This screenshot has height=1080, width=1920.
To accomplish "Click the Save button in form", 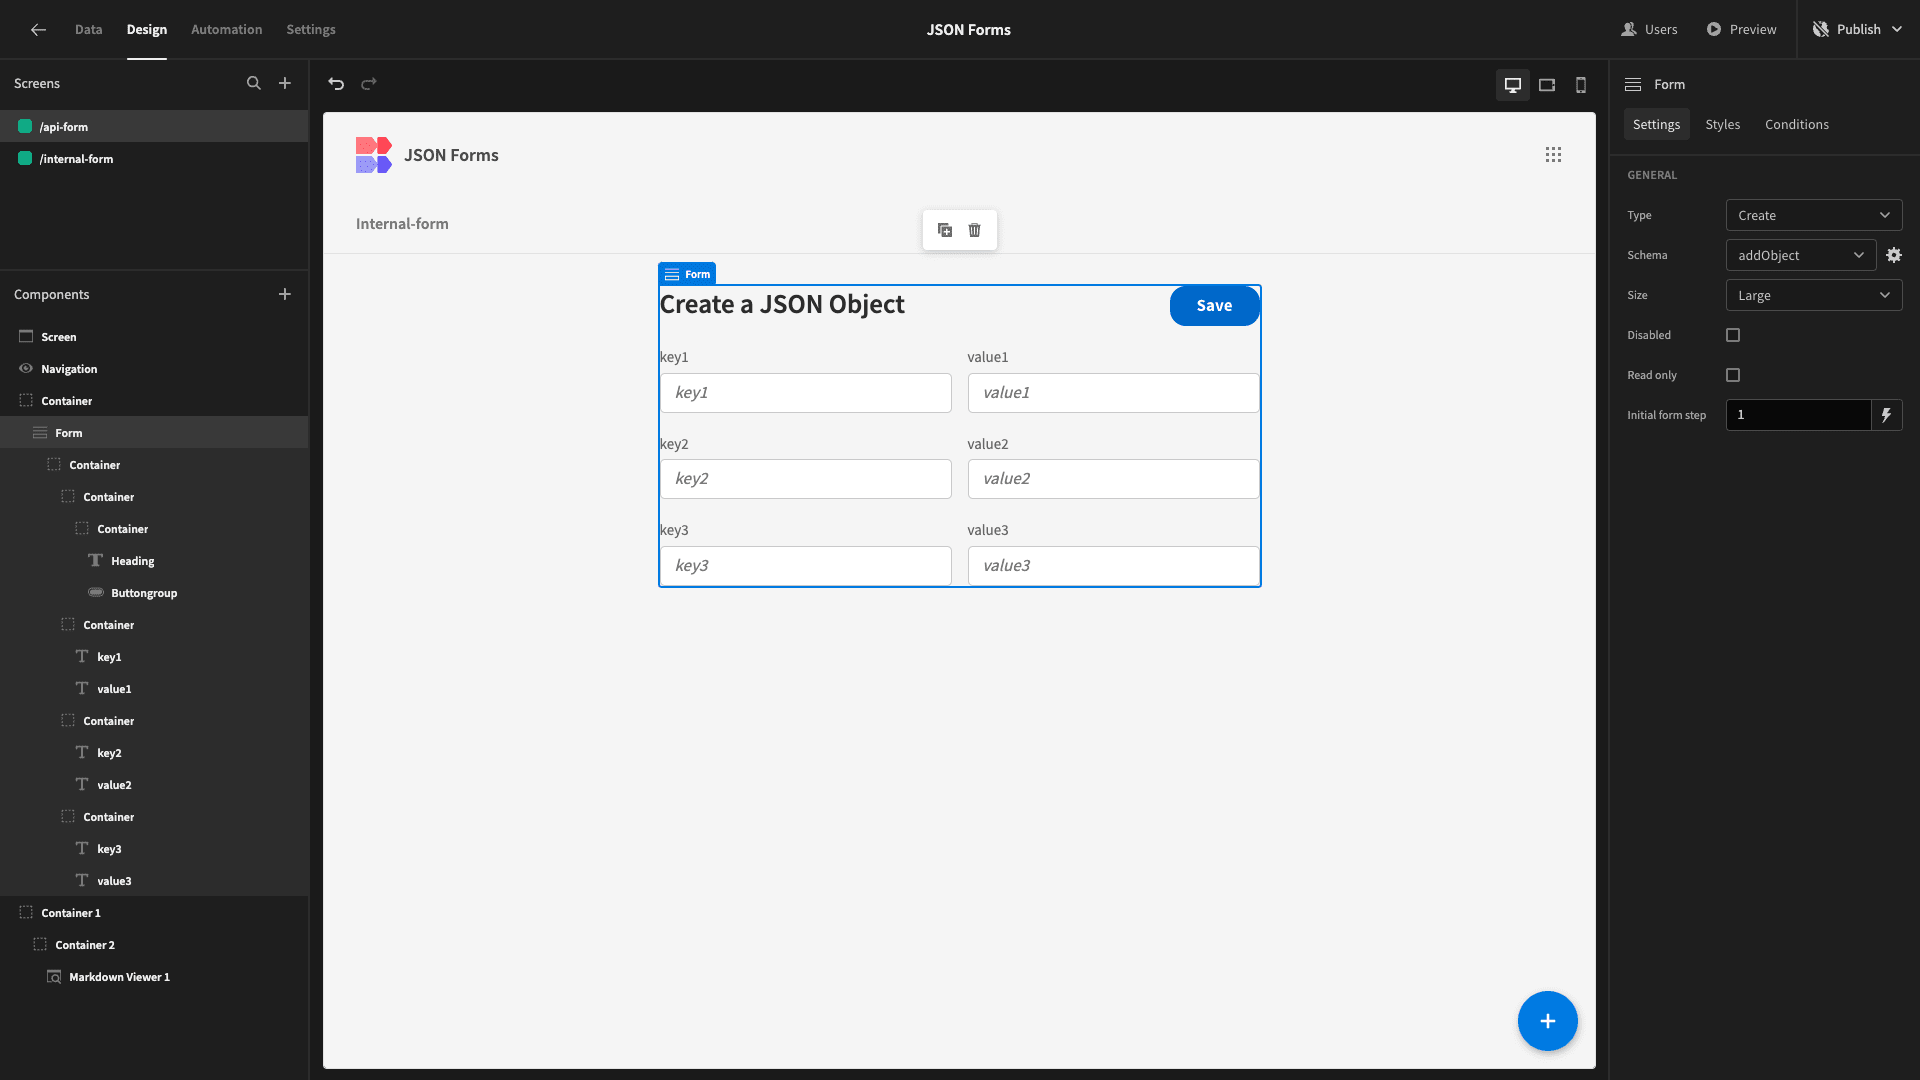I will [x=1214, y=306].
